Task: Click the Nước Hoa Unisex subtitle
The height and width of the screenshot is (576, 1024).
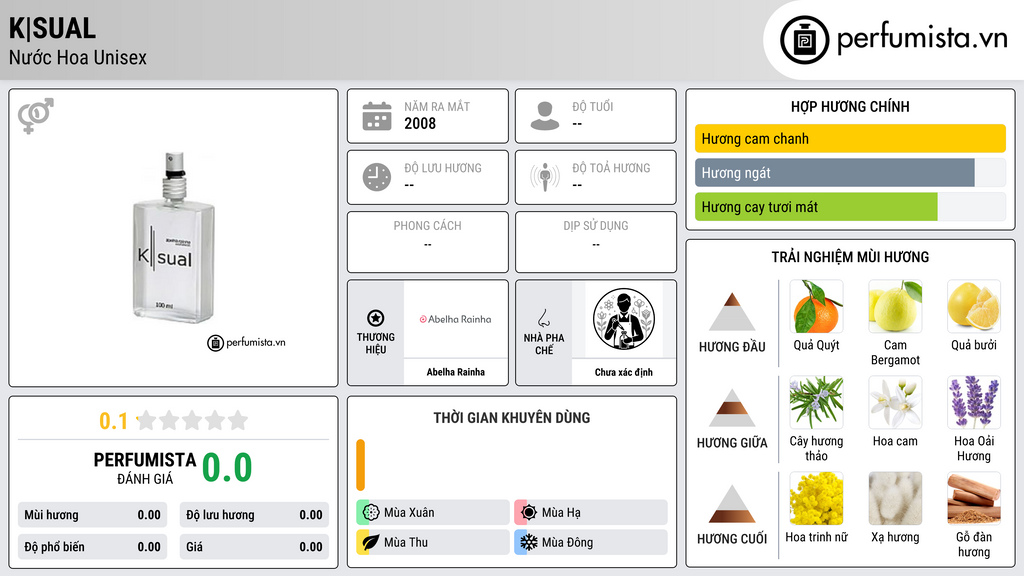Action: tap(78, 57)
